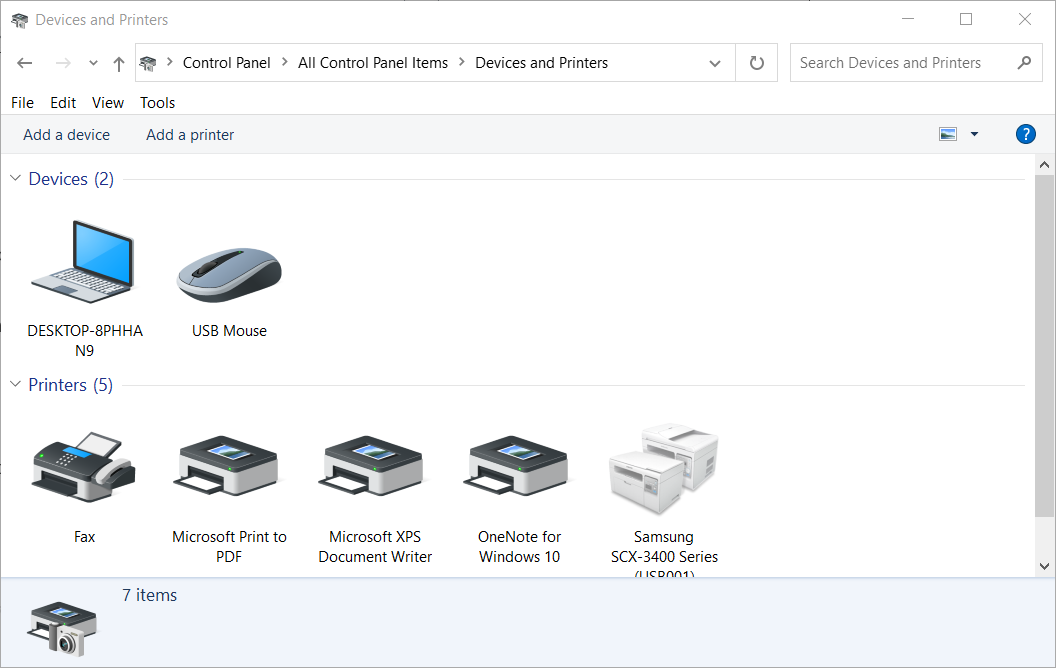Select the OneNote for Windows 10 printer icon
Viewport: 1056px width, 668px height.
pos(519,466)
